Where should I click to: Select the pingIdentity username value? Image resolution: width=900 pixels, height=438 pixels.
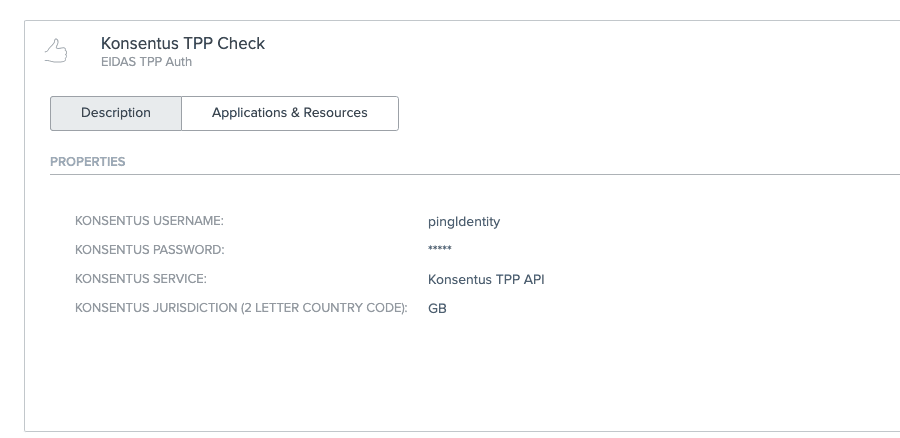coord(464,222)
